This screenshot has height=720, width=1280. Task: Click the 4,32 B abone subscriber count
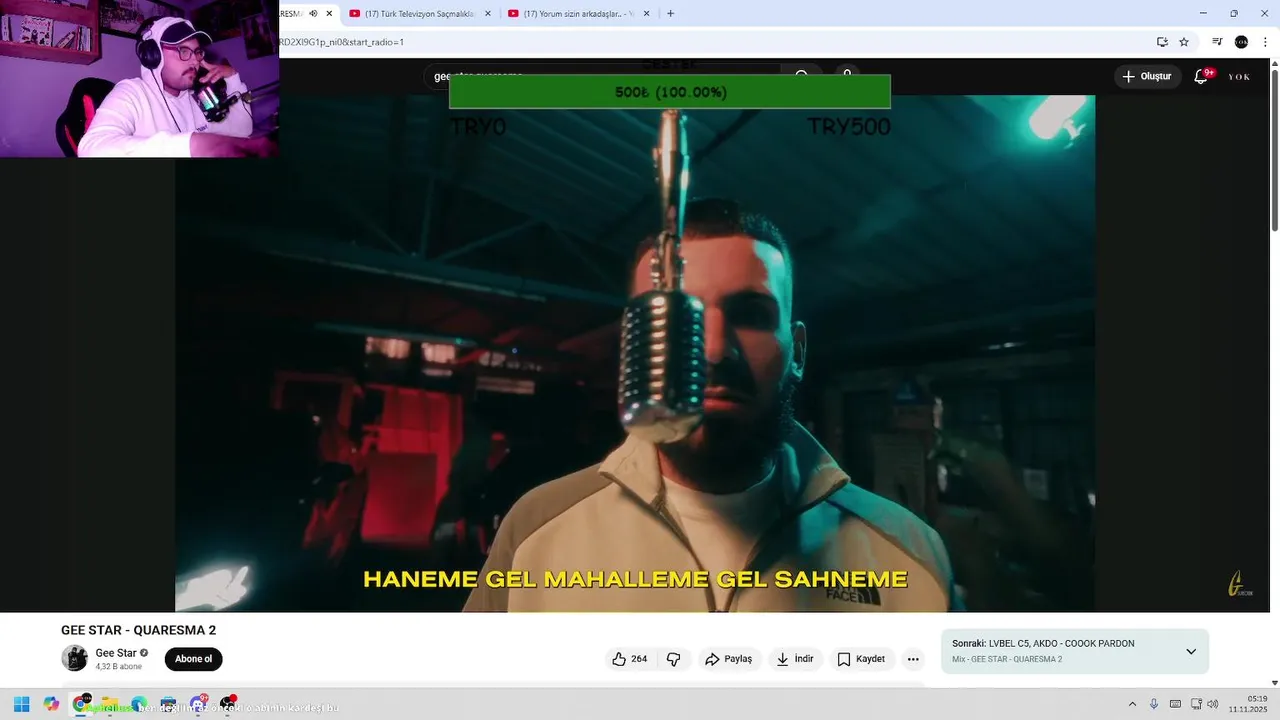pos(119,666)
